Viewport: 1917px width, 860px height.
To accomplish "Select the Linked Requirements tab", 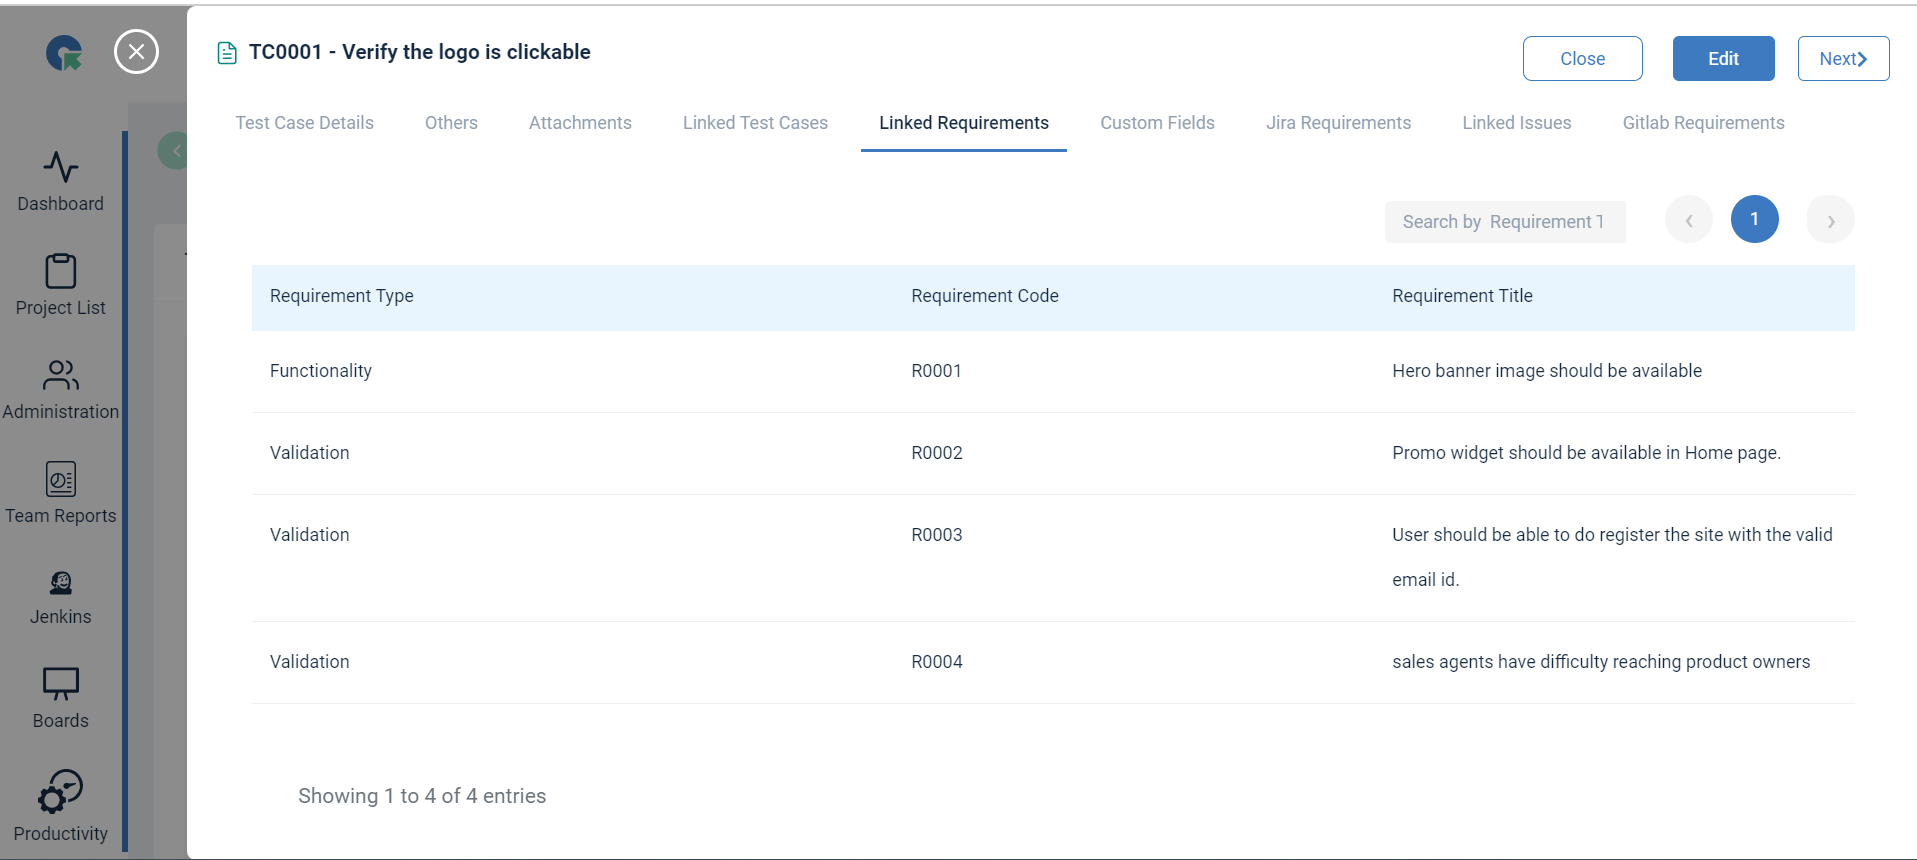I will [964, 123].
